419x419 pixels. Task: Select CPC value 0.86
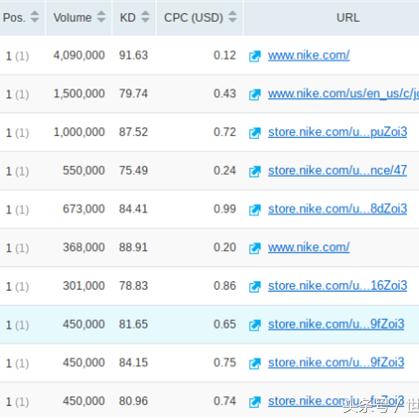225,286
